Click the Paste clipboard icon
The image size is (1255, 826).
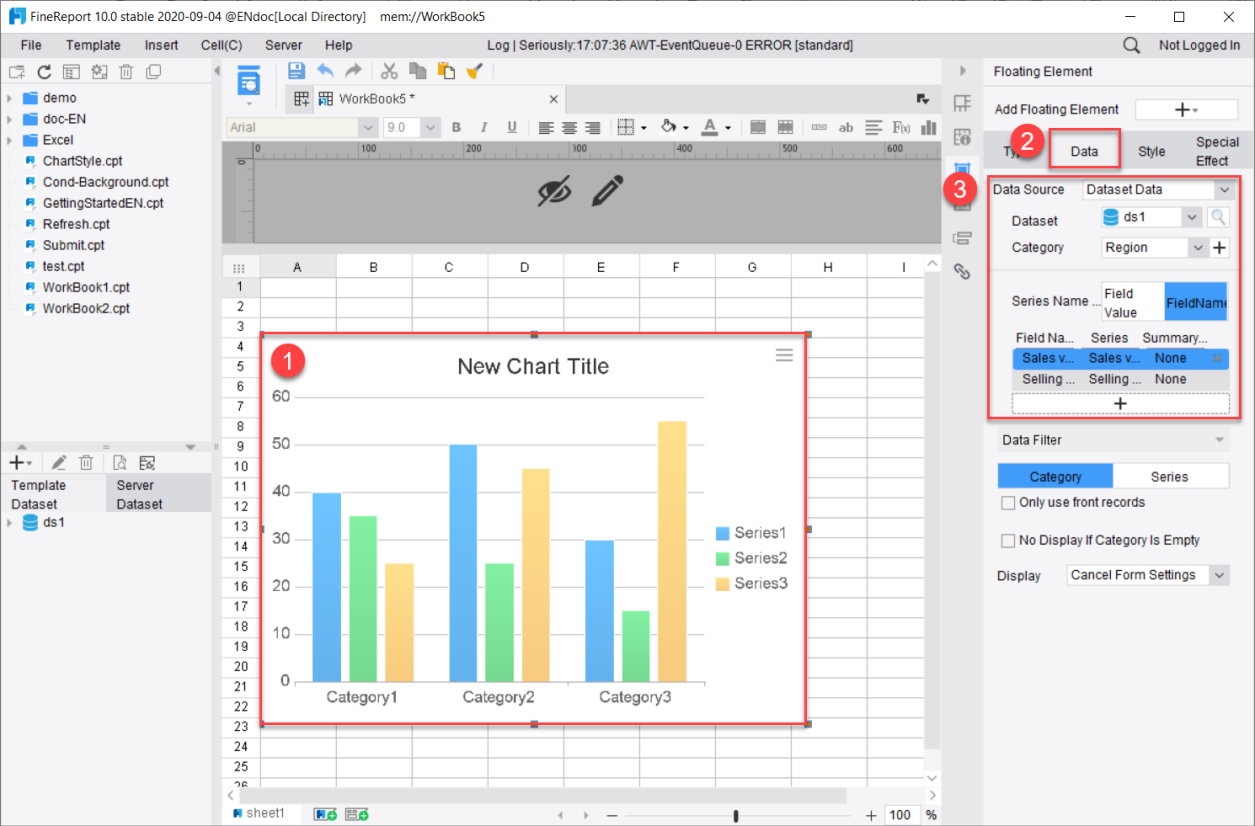tap(446, 71)
